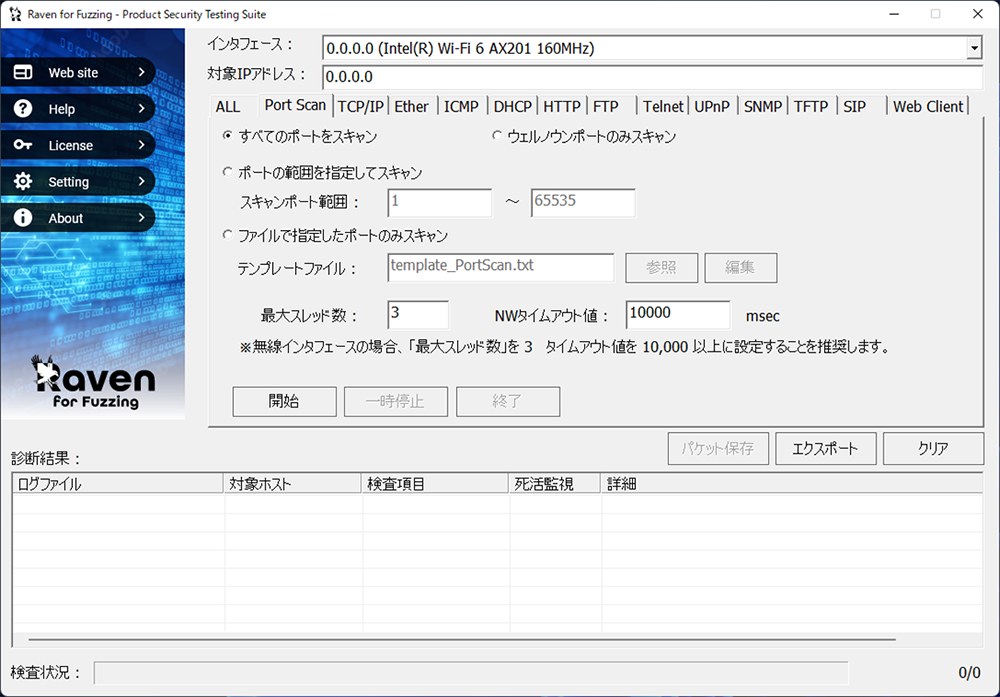
Task: Select すべてのポートをスキャン radio button
Action: (x=227, y=135)
